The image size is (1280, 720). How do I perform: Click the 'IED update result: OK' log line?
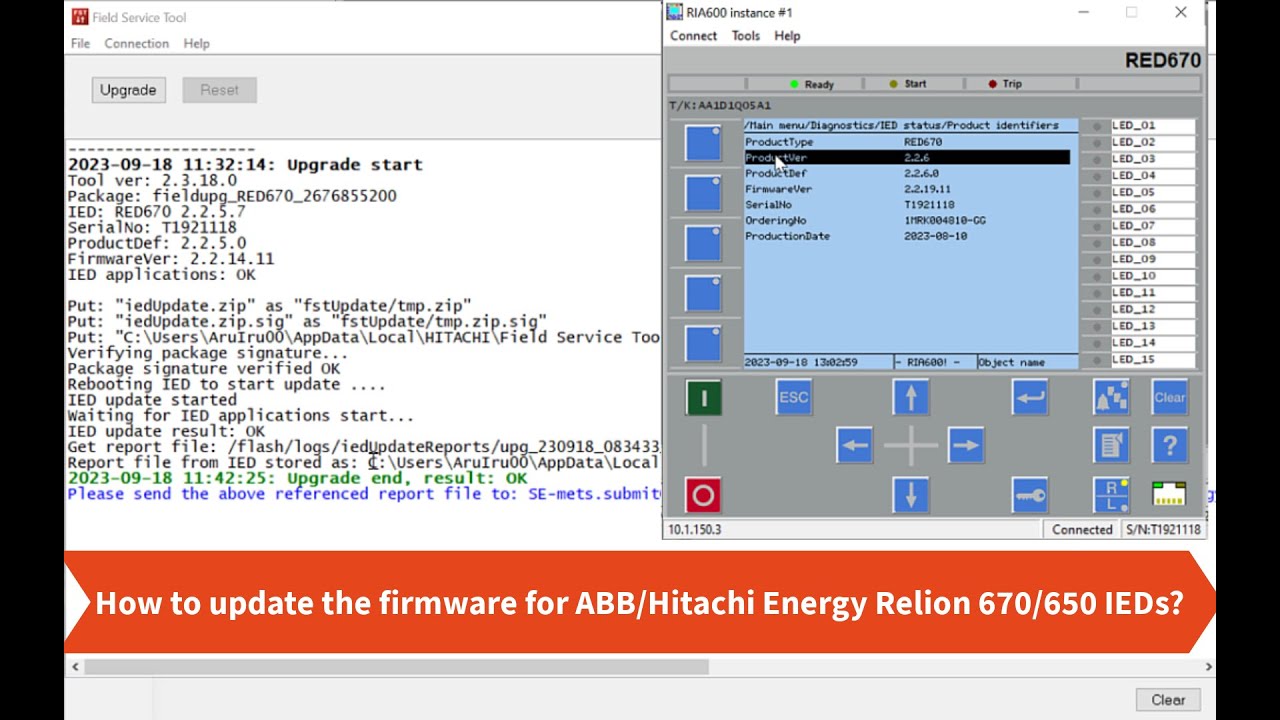pos(166,431)
